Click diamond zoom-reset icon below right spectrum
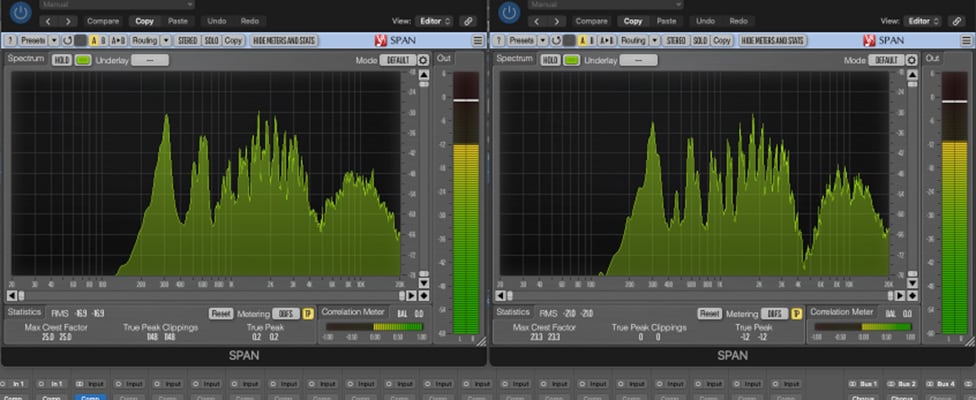The height and width of the screenshot is (400, 976). pos(913,295)
